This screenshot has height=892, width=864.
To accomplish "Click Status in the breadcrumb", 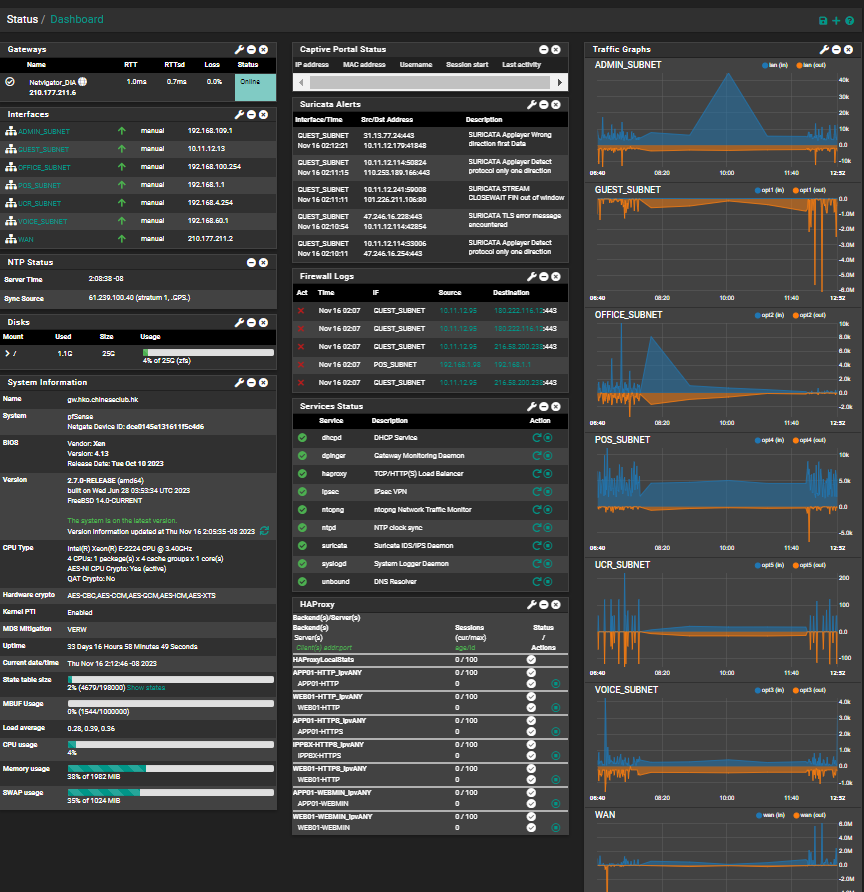I will (x=22, y=19).
